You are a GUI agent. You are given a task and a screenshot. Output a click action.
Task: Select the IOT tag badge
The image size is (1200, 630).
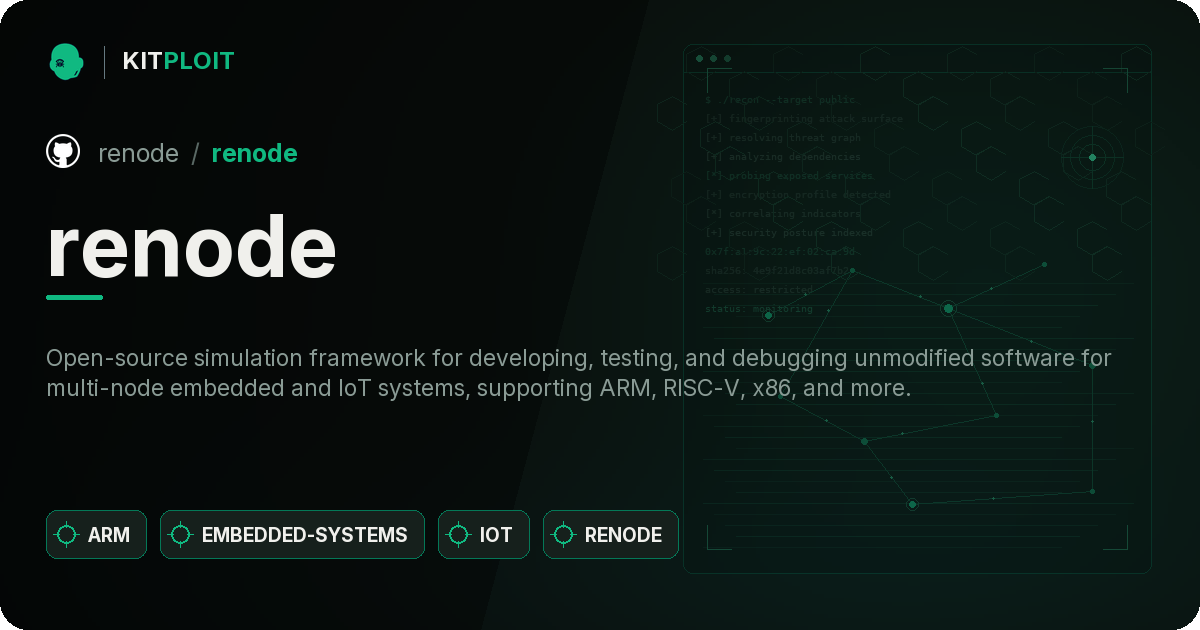tap(484, 535)
